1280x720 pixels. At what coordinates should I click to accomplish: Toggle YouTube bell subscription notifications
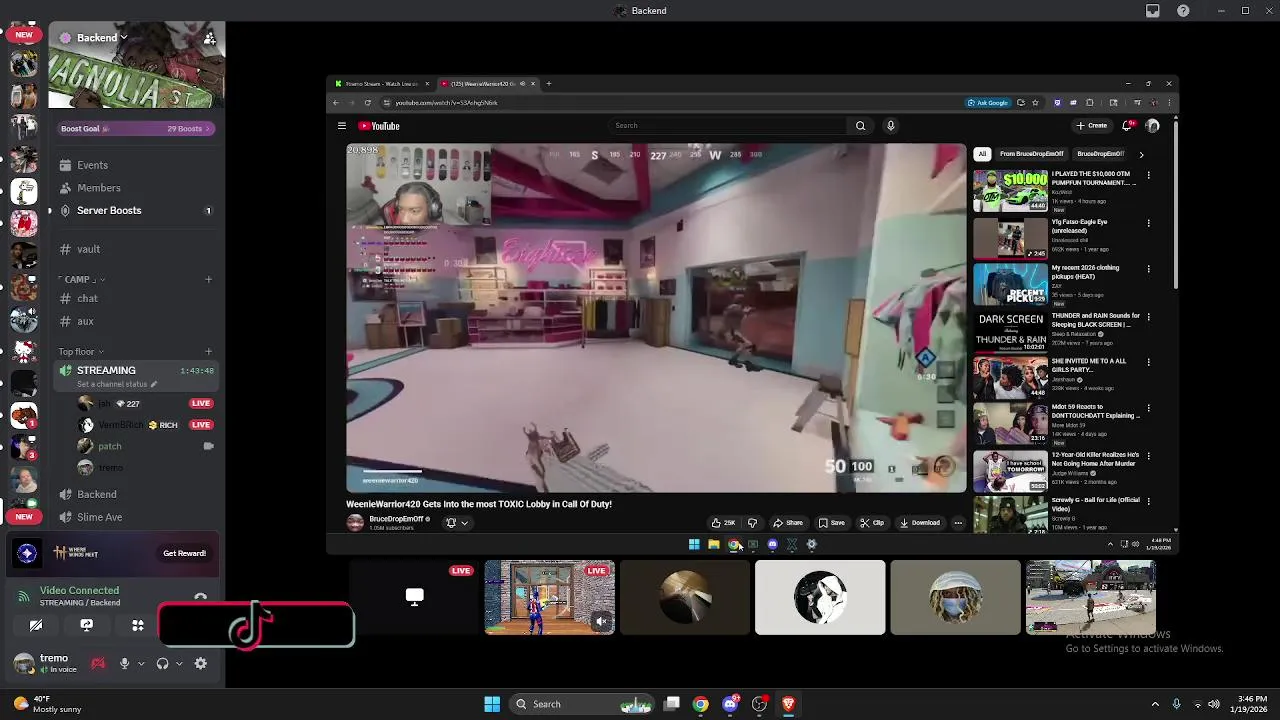pos(456,522)
